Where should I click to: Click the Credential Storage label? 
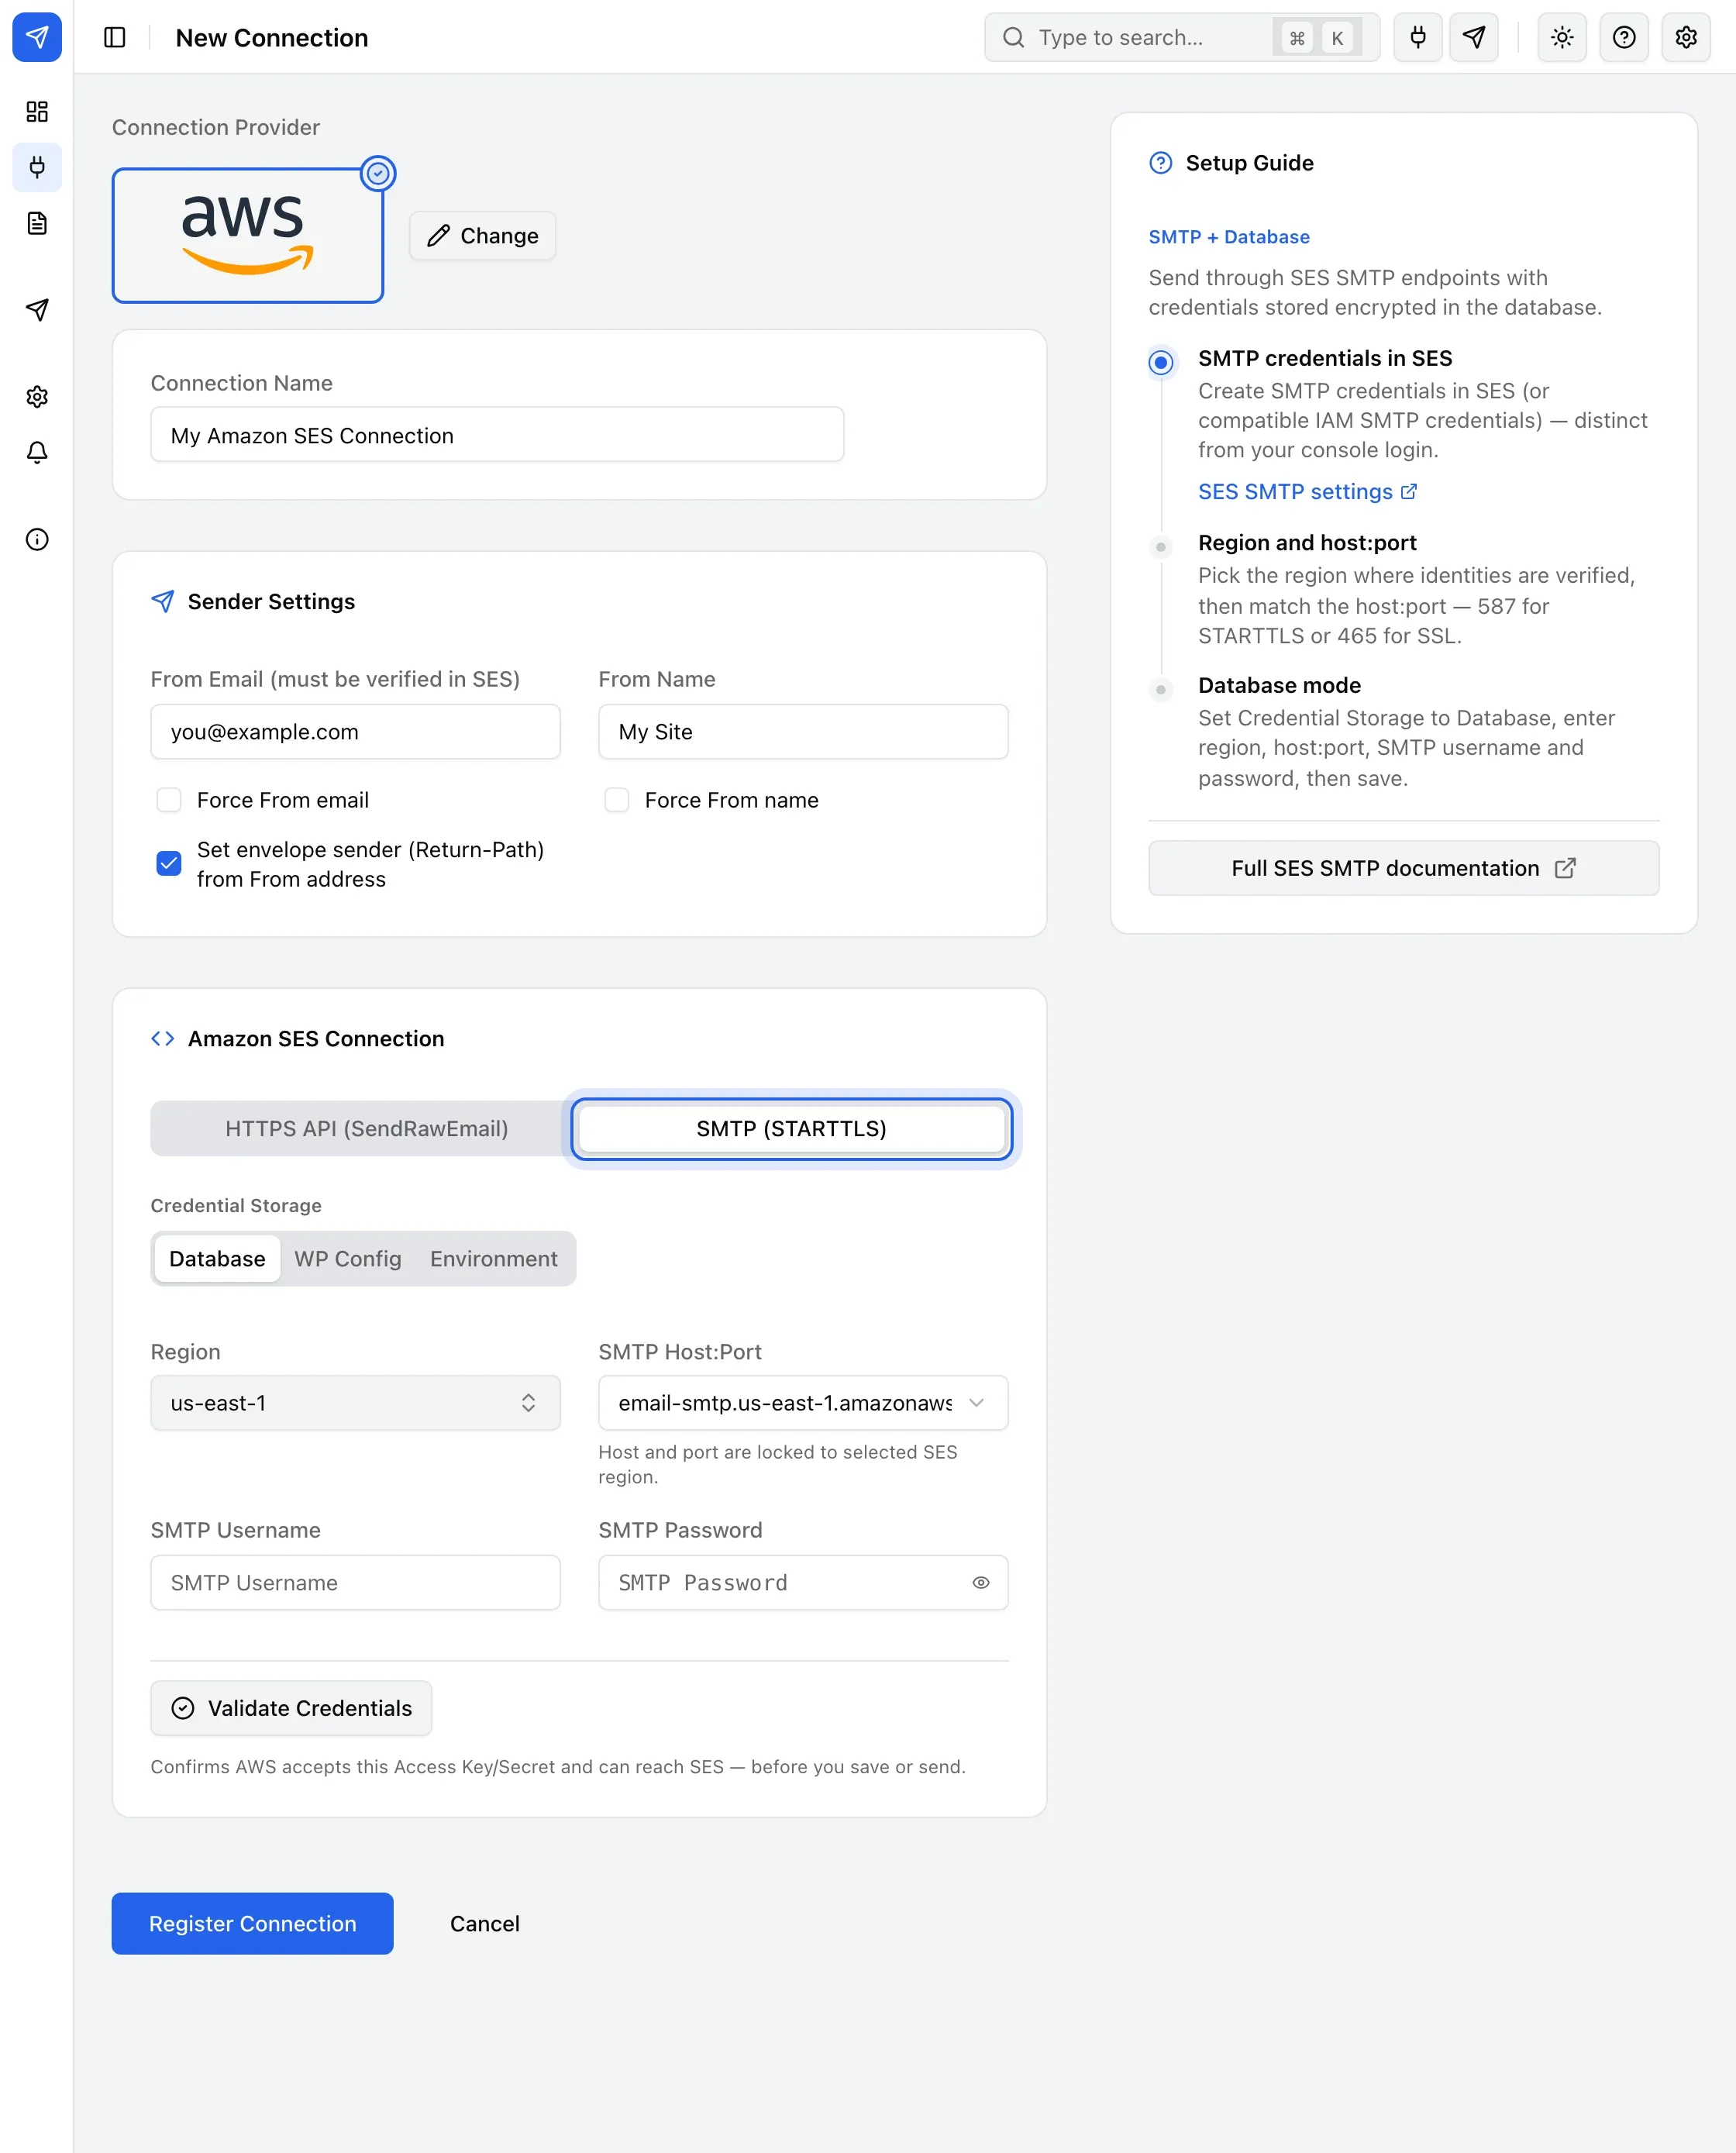click(236, 1206)
